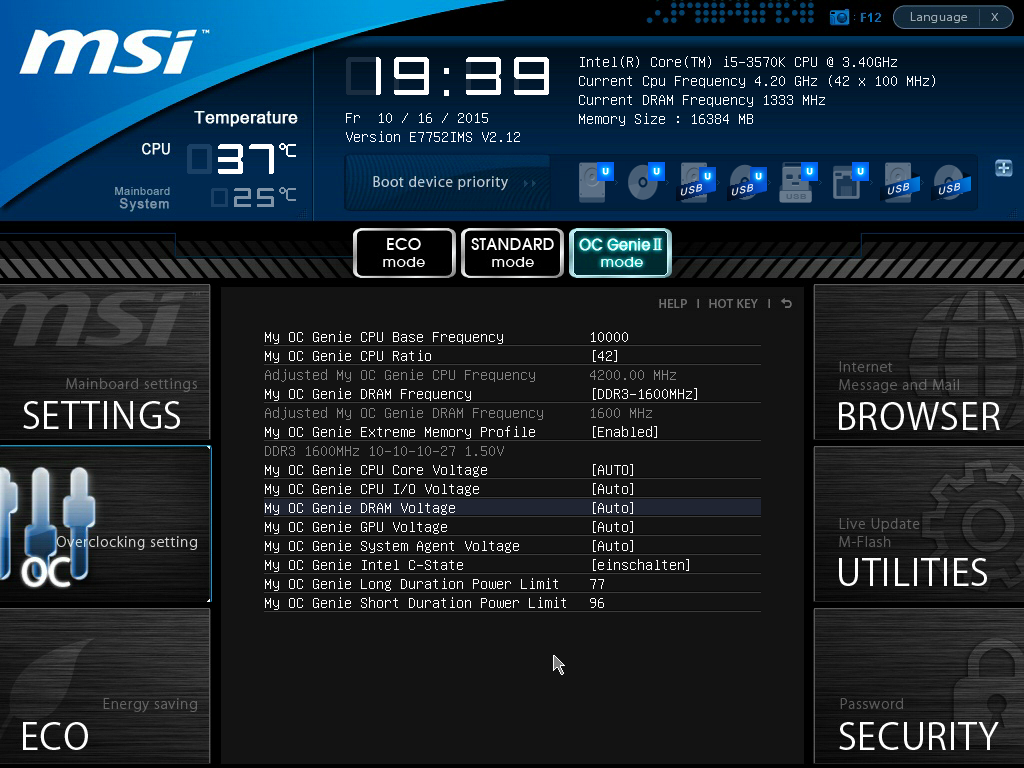Open Boot device priority
1024x768 pixels.
coord(448,182)
